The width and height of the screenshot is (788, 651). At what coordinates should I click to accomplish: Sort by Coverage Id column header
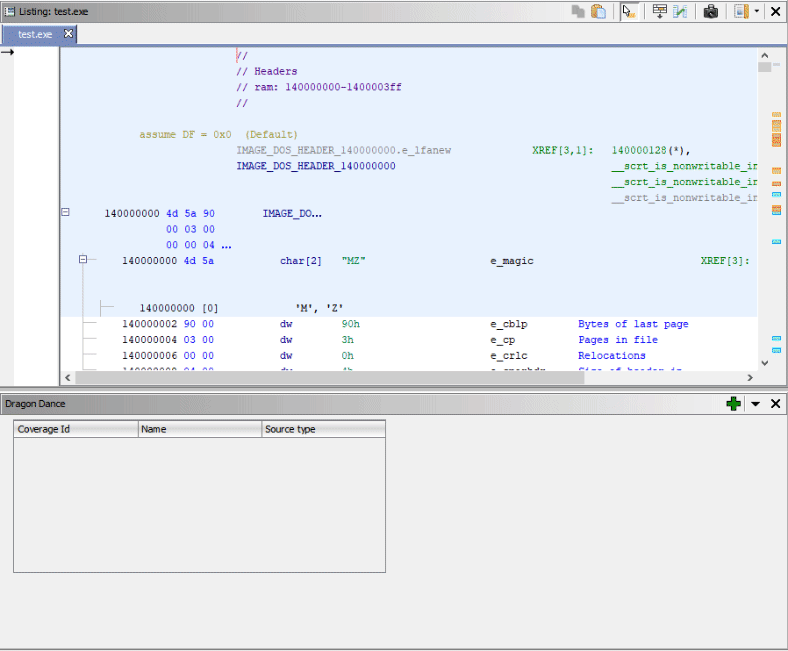pyautogui.click(x=75, y=429)
